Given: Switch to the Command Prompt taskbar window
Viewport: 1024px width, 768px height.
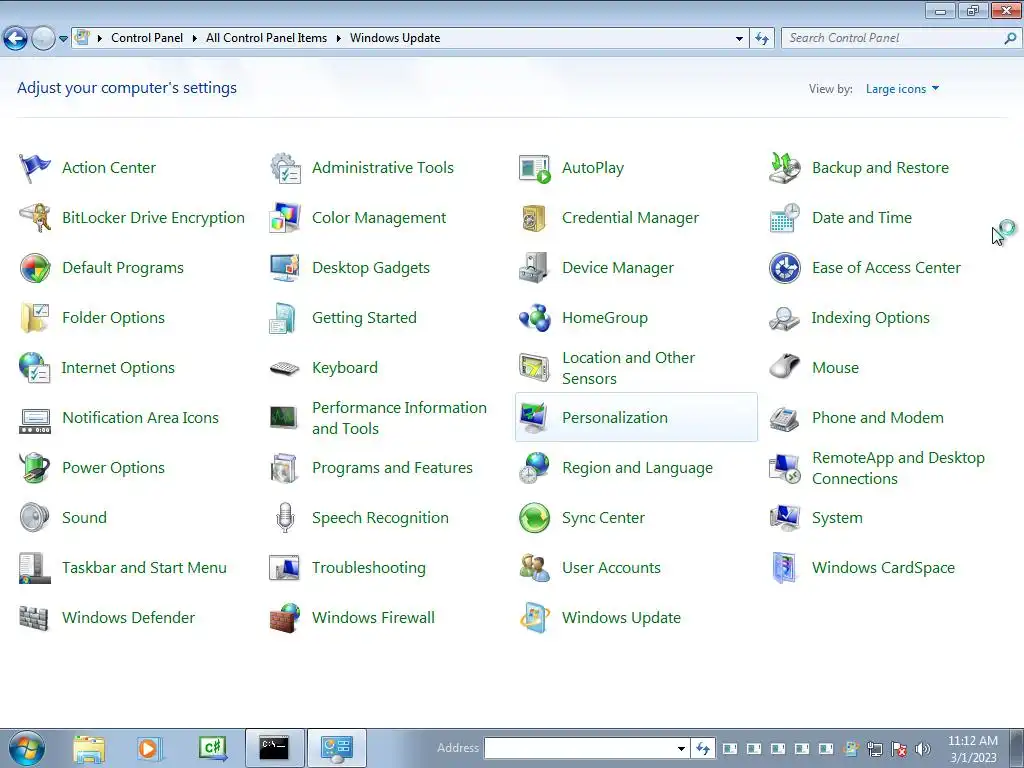Looking at the screenshot, I should pos(274,748).
